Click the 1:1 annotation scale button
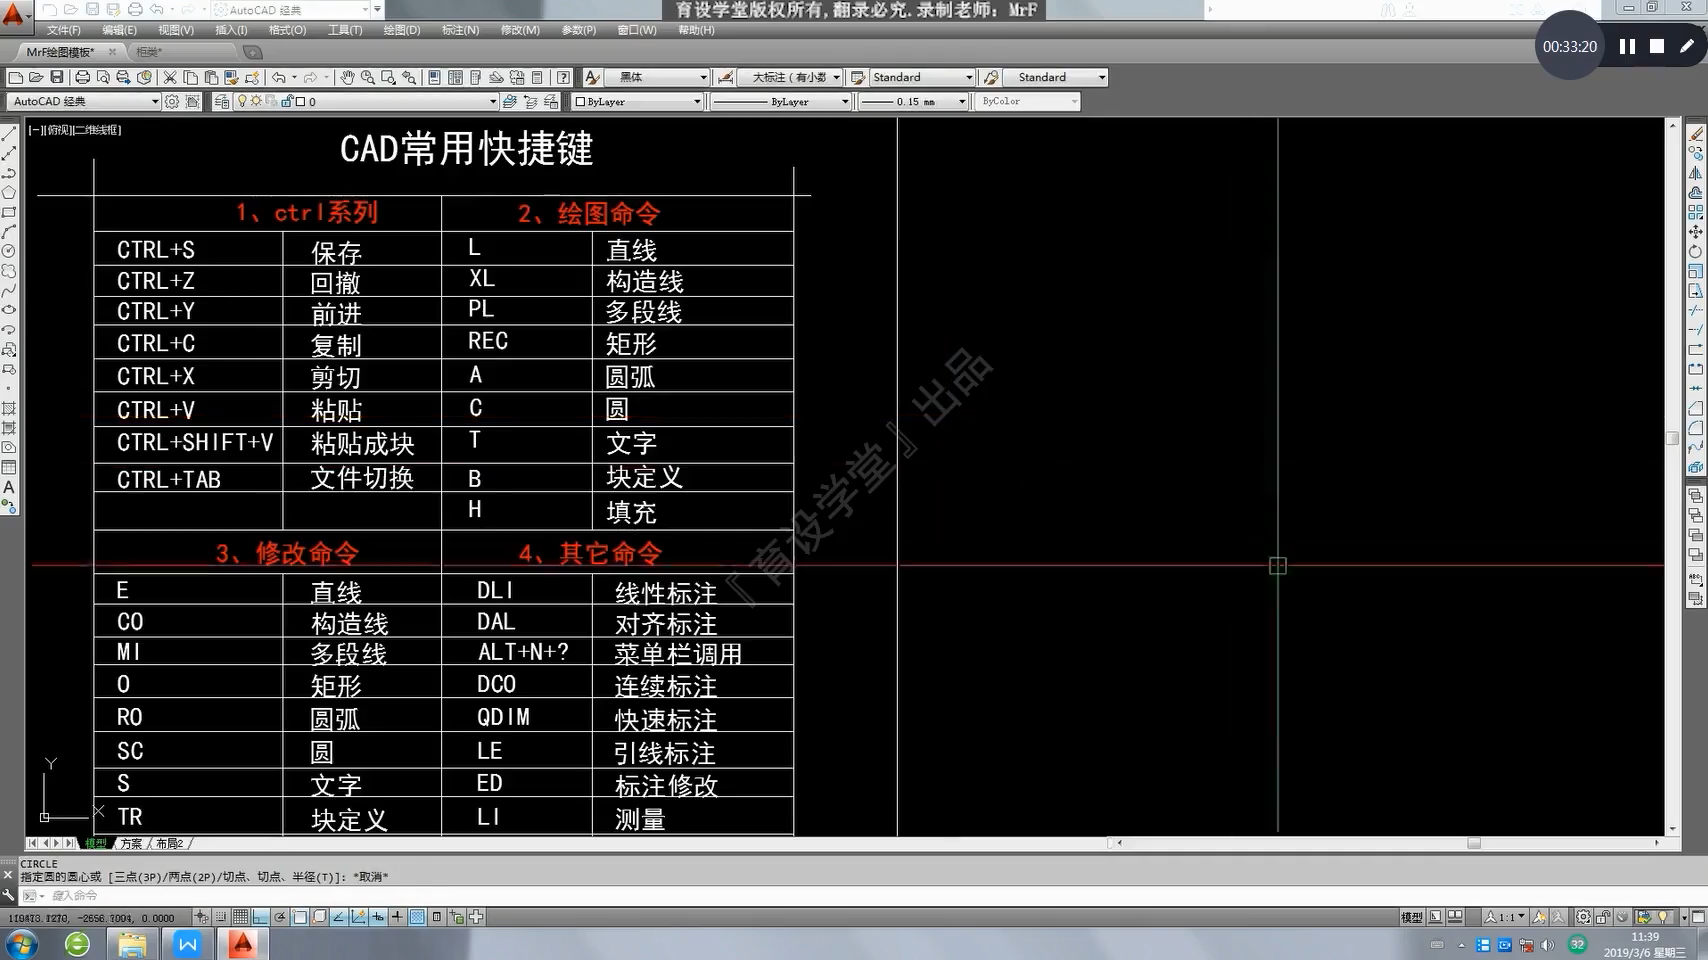The height and width of the screenshot is (960, 1708). [1505, 917]
